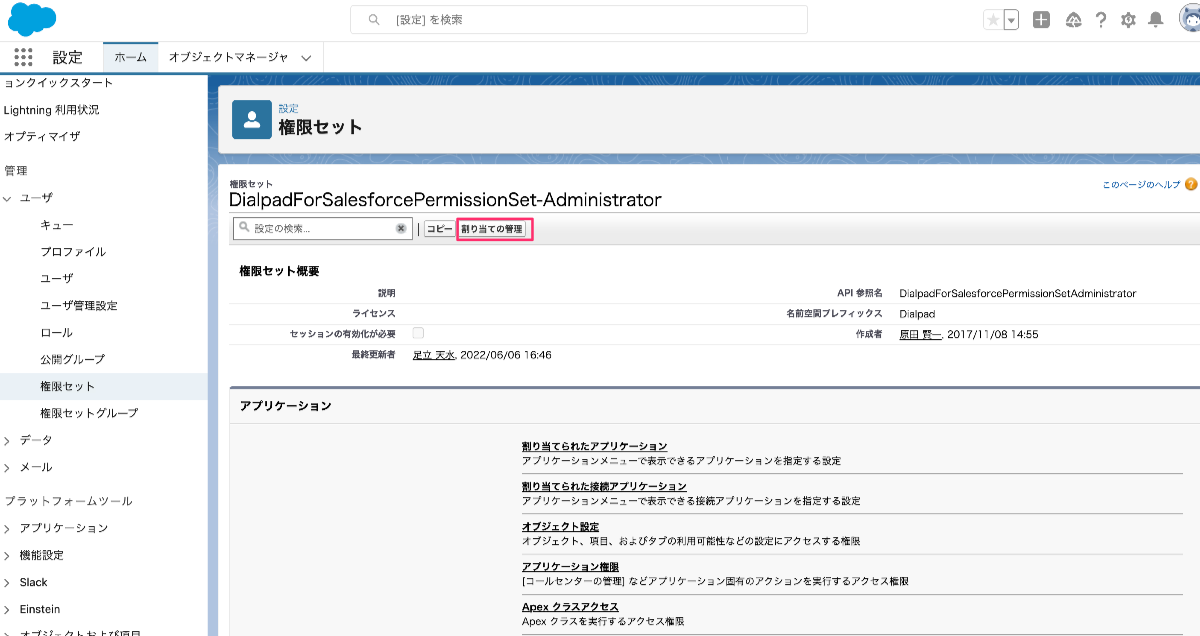This screenshot has width=1200, height=636.
Task: Select 権限セット in the sidebar
Action: tap(68, 386)
